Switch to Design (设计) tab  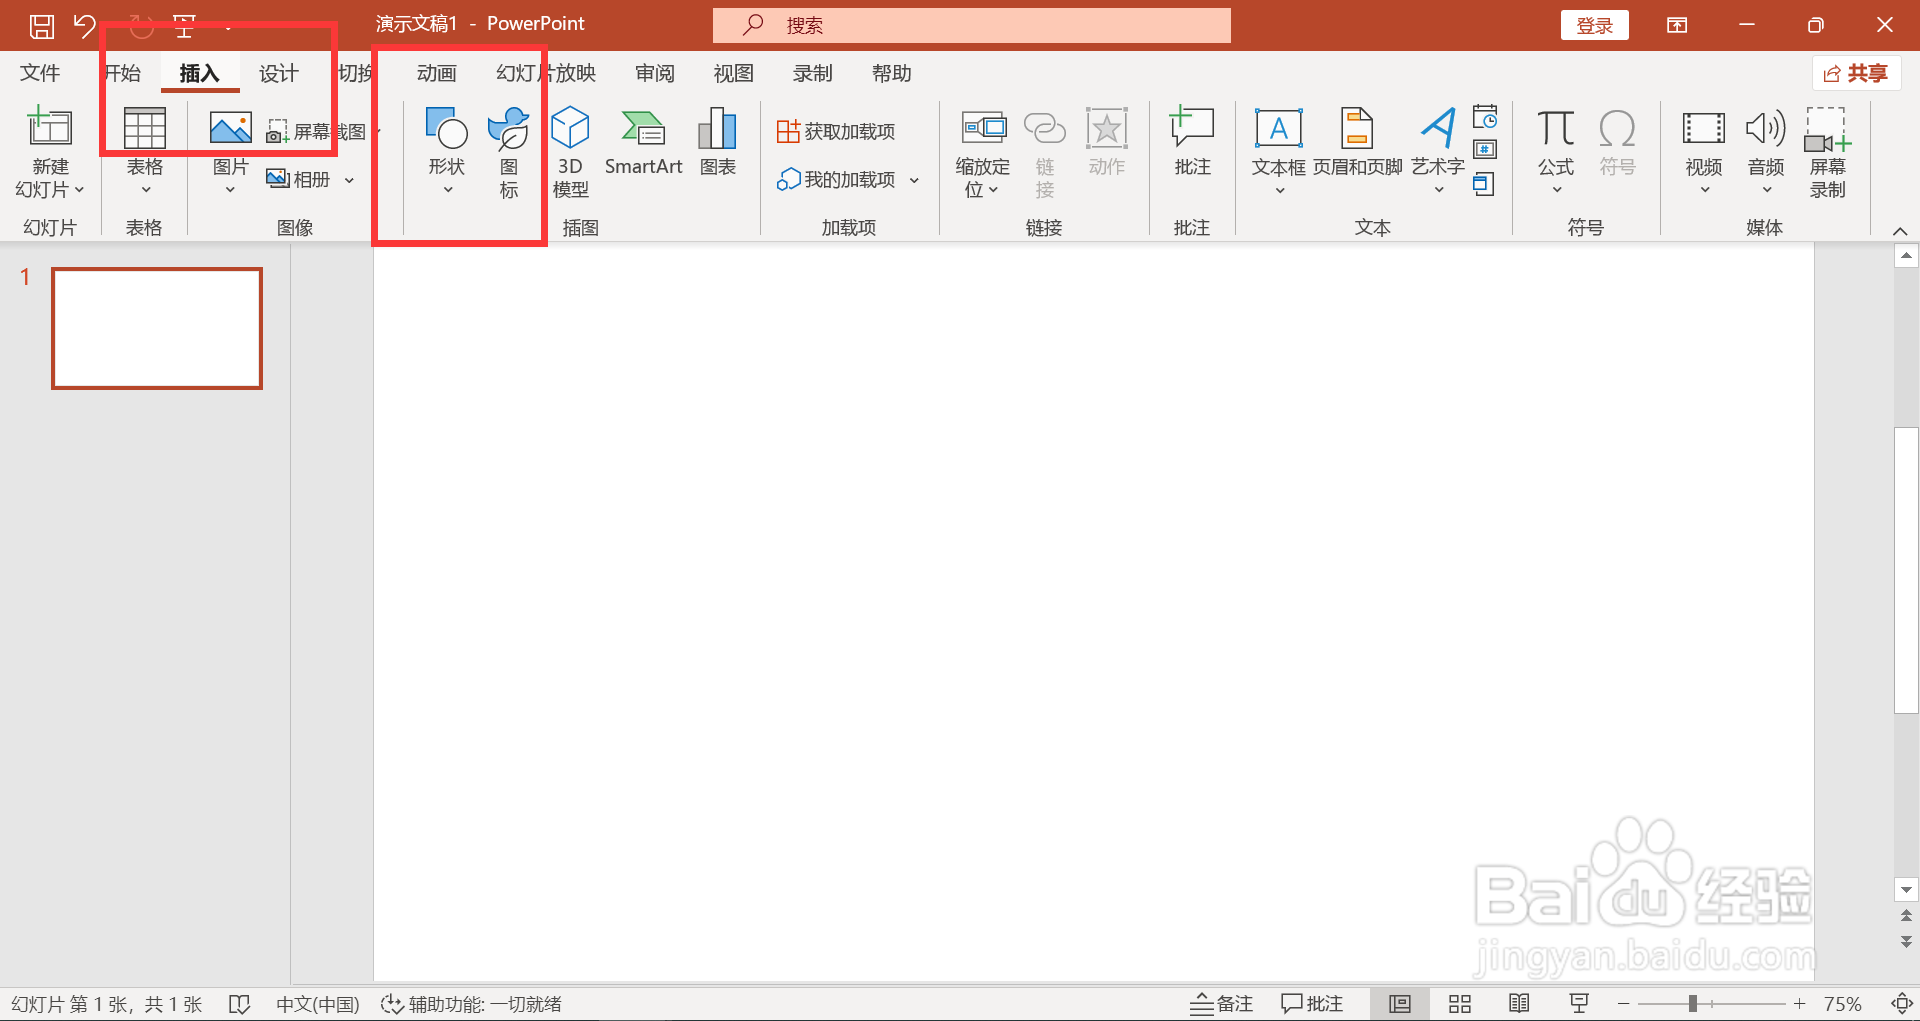point(278,73)
